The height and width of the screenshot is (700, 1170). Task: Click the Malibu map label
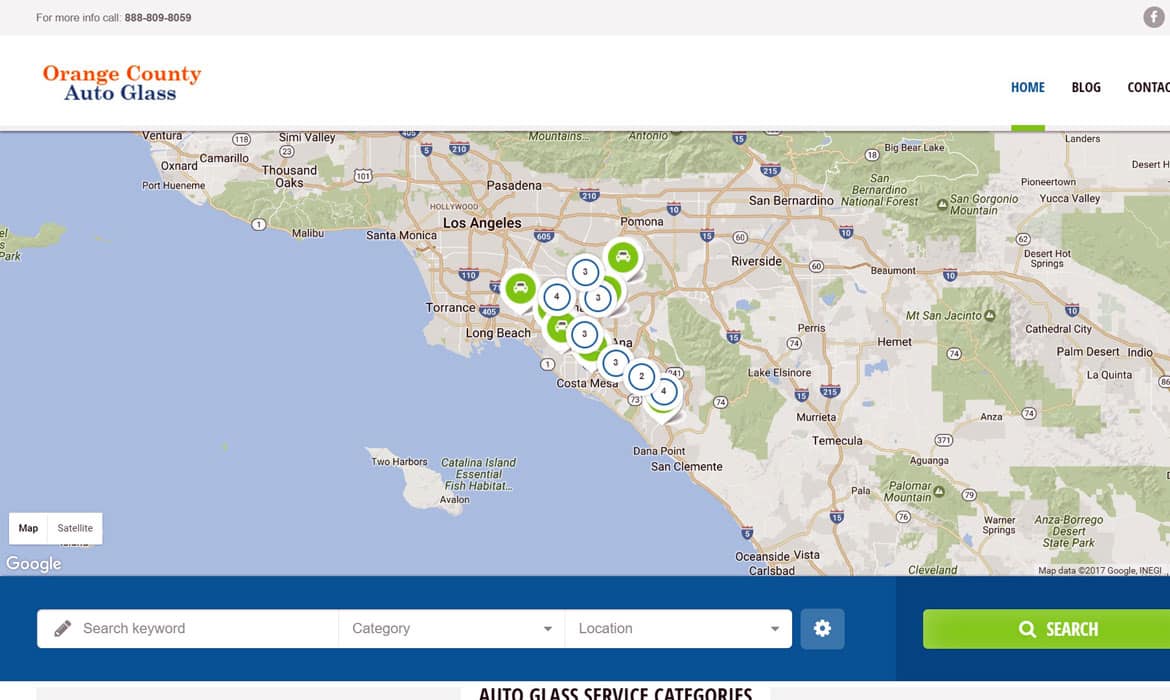point(307,233)
